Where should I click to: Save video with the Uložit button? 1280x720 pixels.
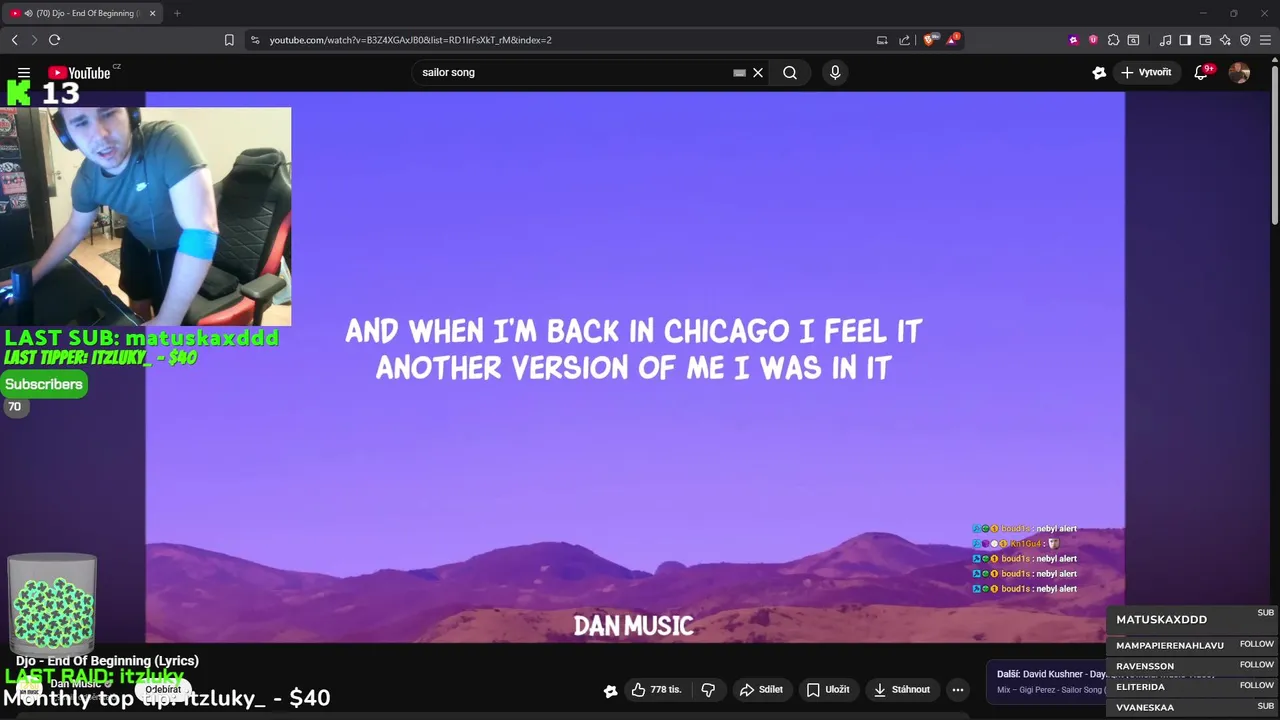click(828, 690)
